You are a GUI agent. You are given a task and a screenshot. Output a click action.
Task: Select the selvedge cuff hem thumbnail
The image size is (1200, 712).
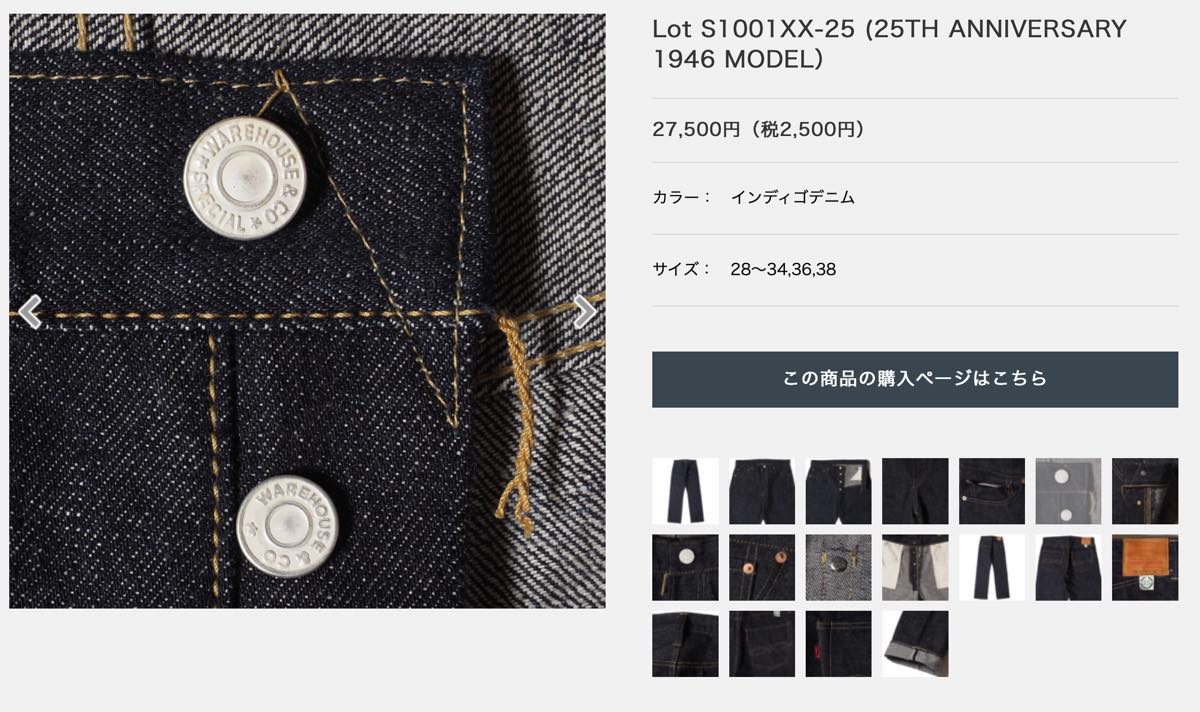point(915,644)
